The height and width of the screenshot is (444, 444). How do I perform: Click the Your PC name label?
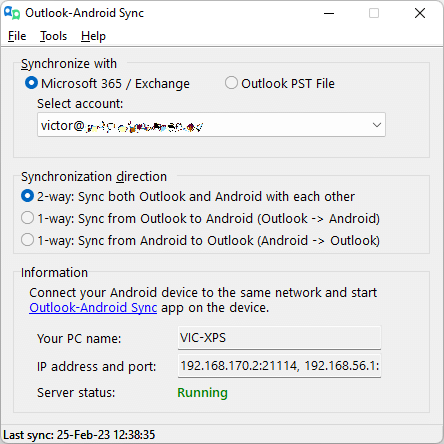coord(79,339)
